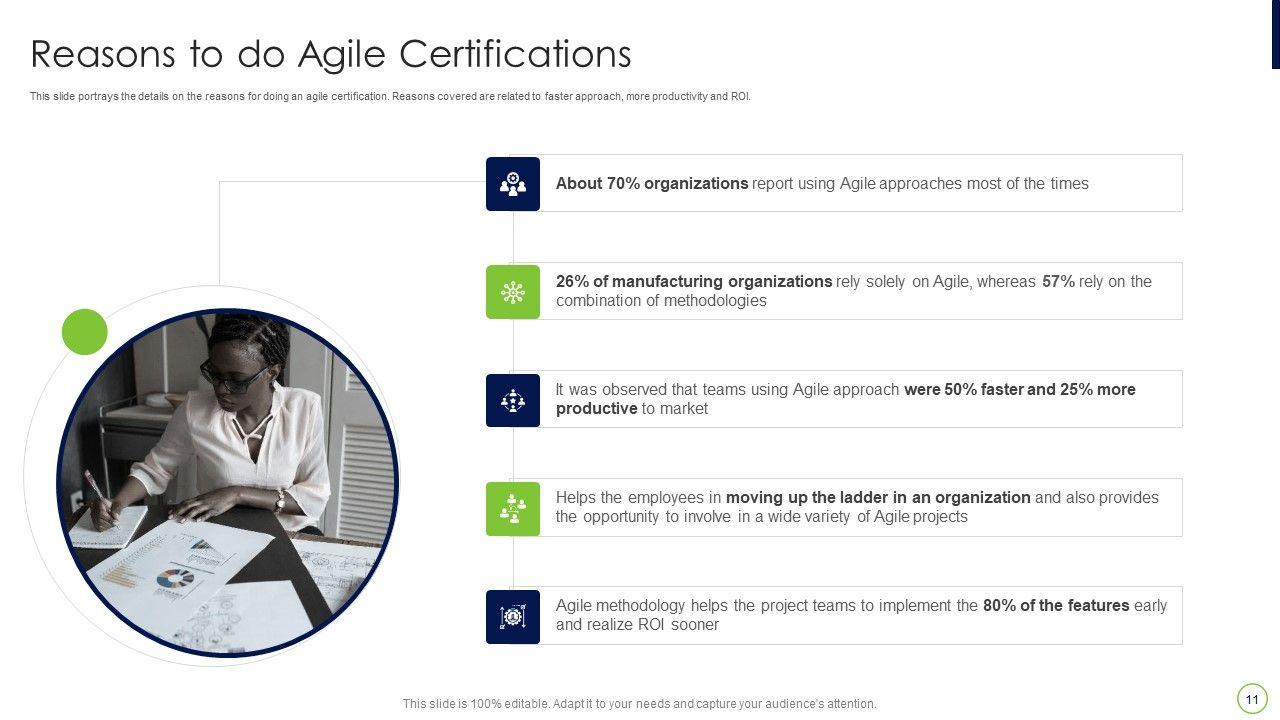Select the '26% of manufacturing organizations' text box
Image resolution: width=1280 pixels, height=720 pixels.
pyautogui.click(x=853, y=291)
